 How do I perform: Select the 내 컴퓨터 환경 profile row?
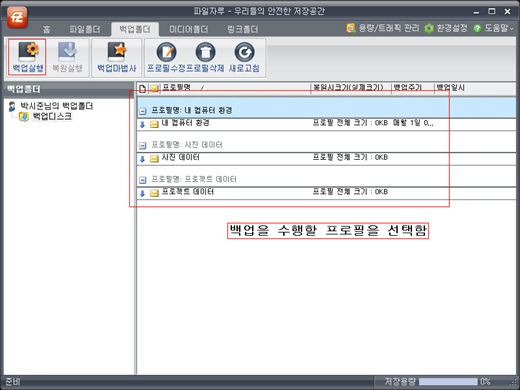click(x=327, y=124)
